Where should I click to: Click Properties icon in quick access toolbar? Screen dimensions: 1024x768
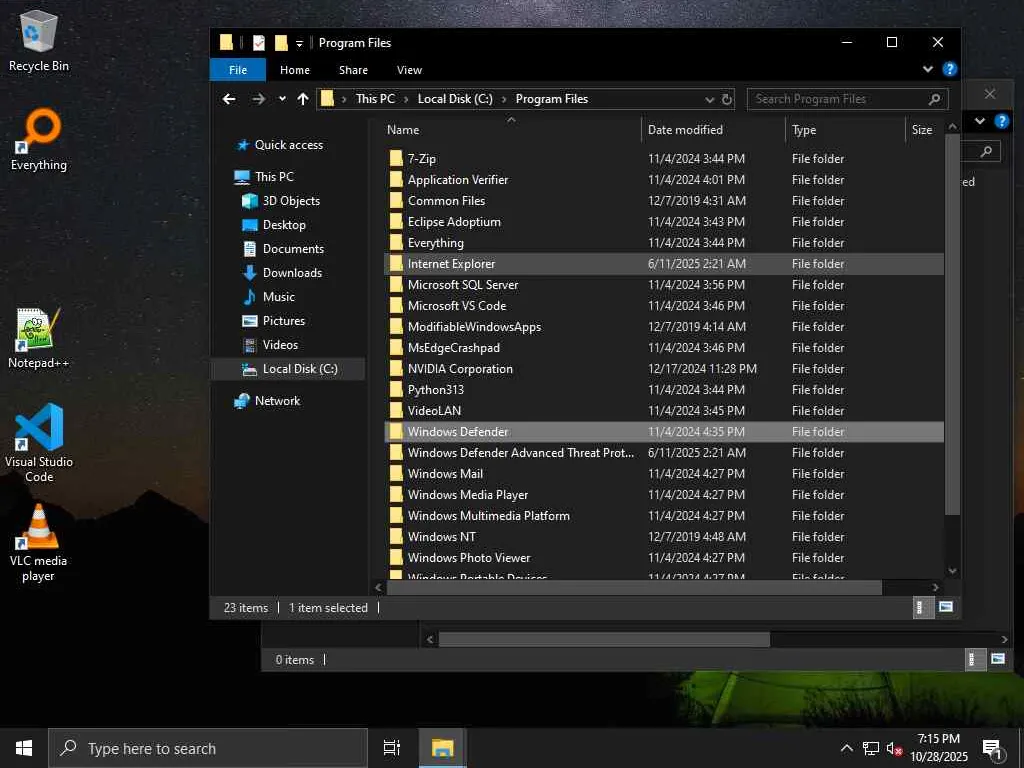[x=259, y=43]
